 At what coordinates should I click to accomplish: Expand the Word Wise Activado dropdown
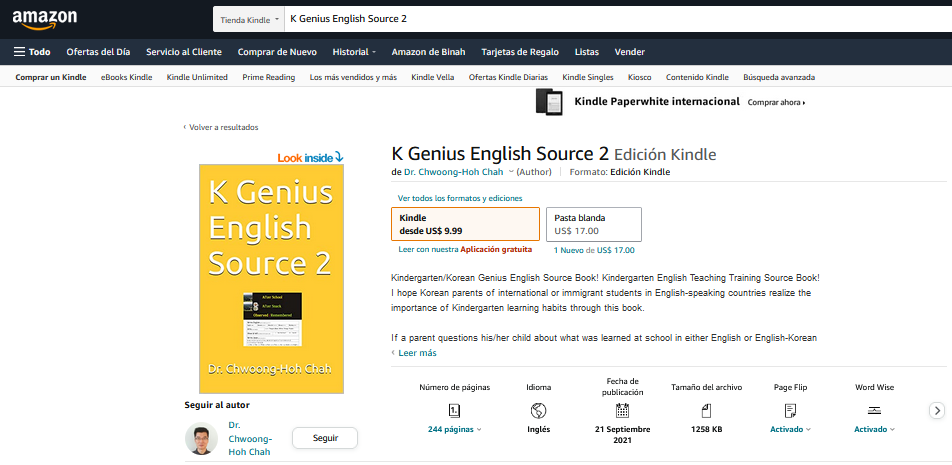(x=874, y=429)
